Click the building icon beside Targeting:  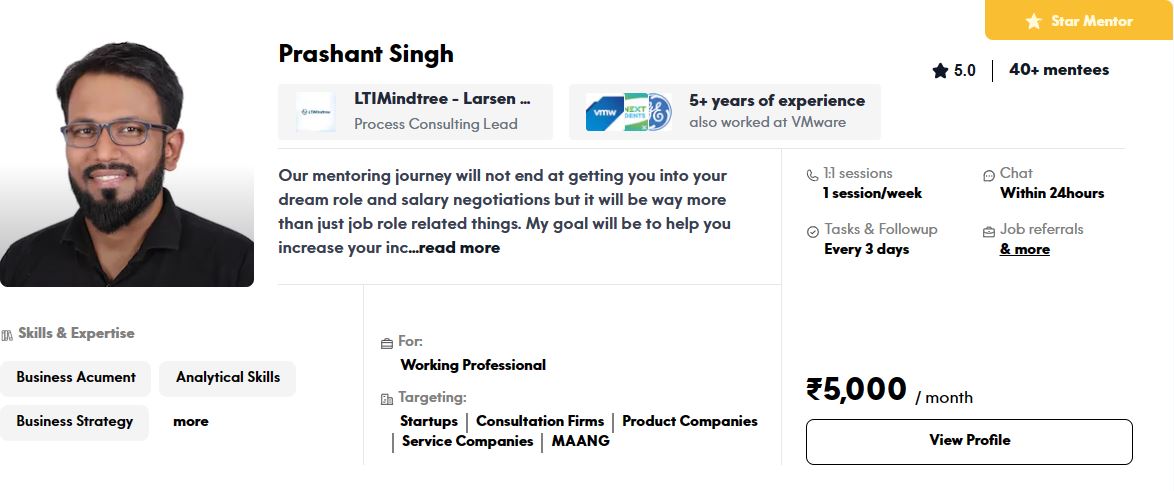click(x=386, y=399)
